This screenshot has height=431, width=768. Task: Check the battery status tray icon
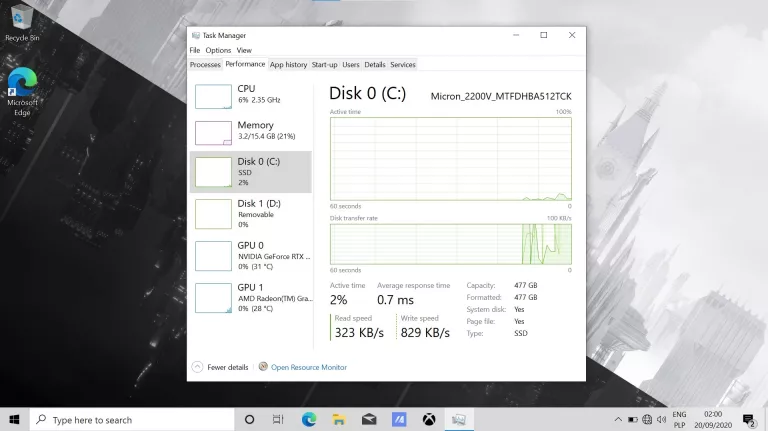tap(633, 420)
